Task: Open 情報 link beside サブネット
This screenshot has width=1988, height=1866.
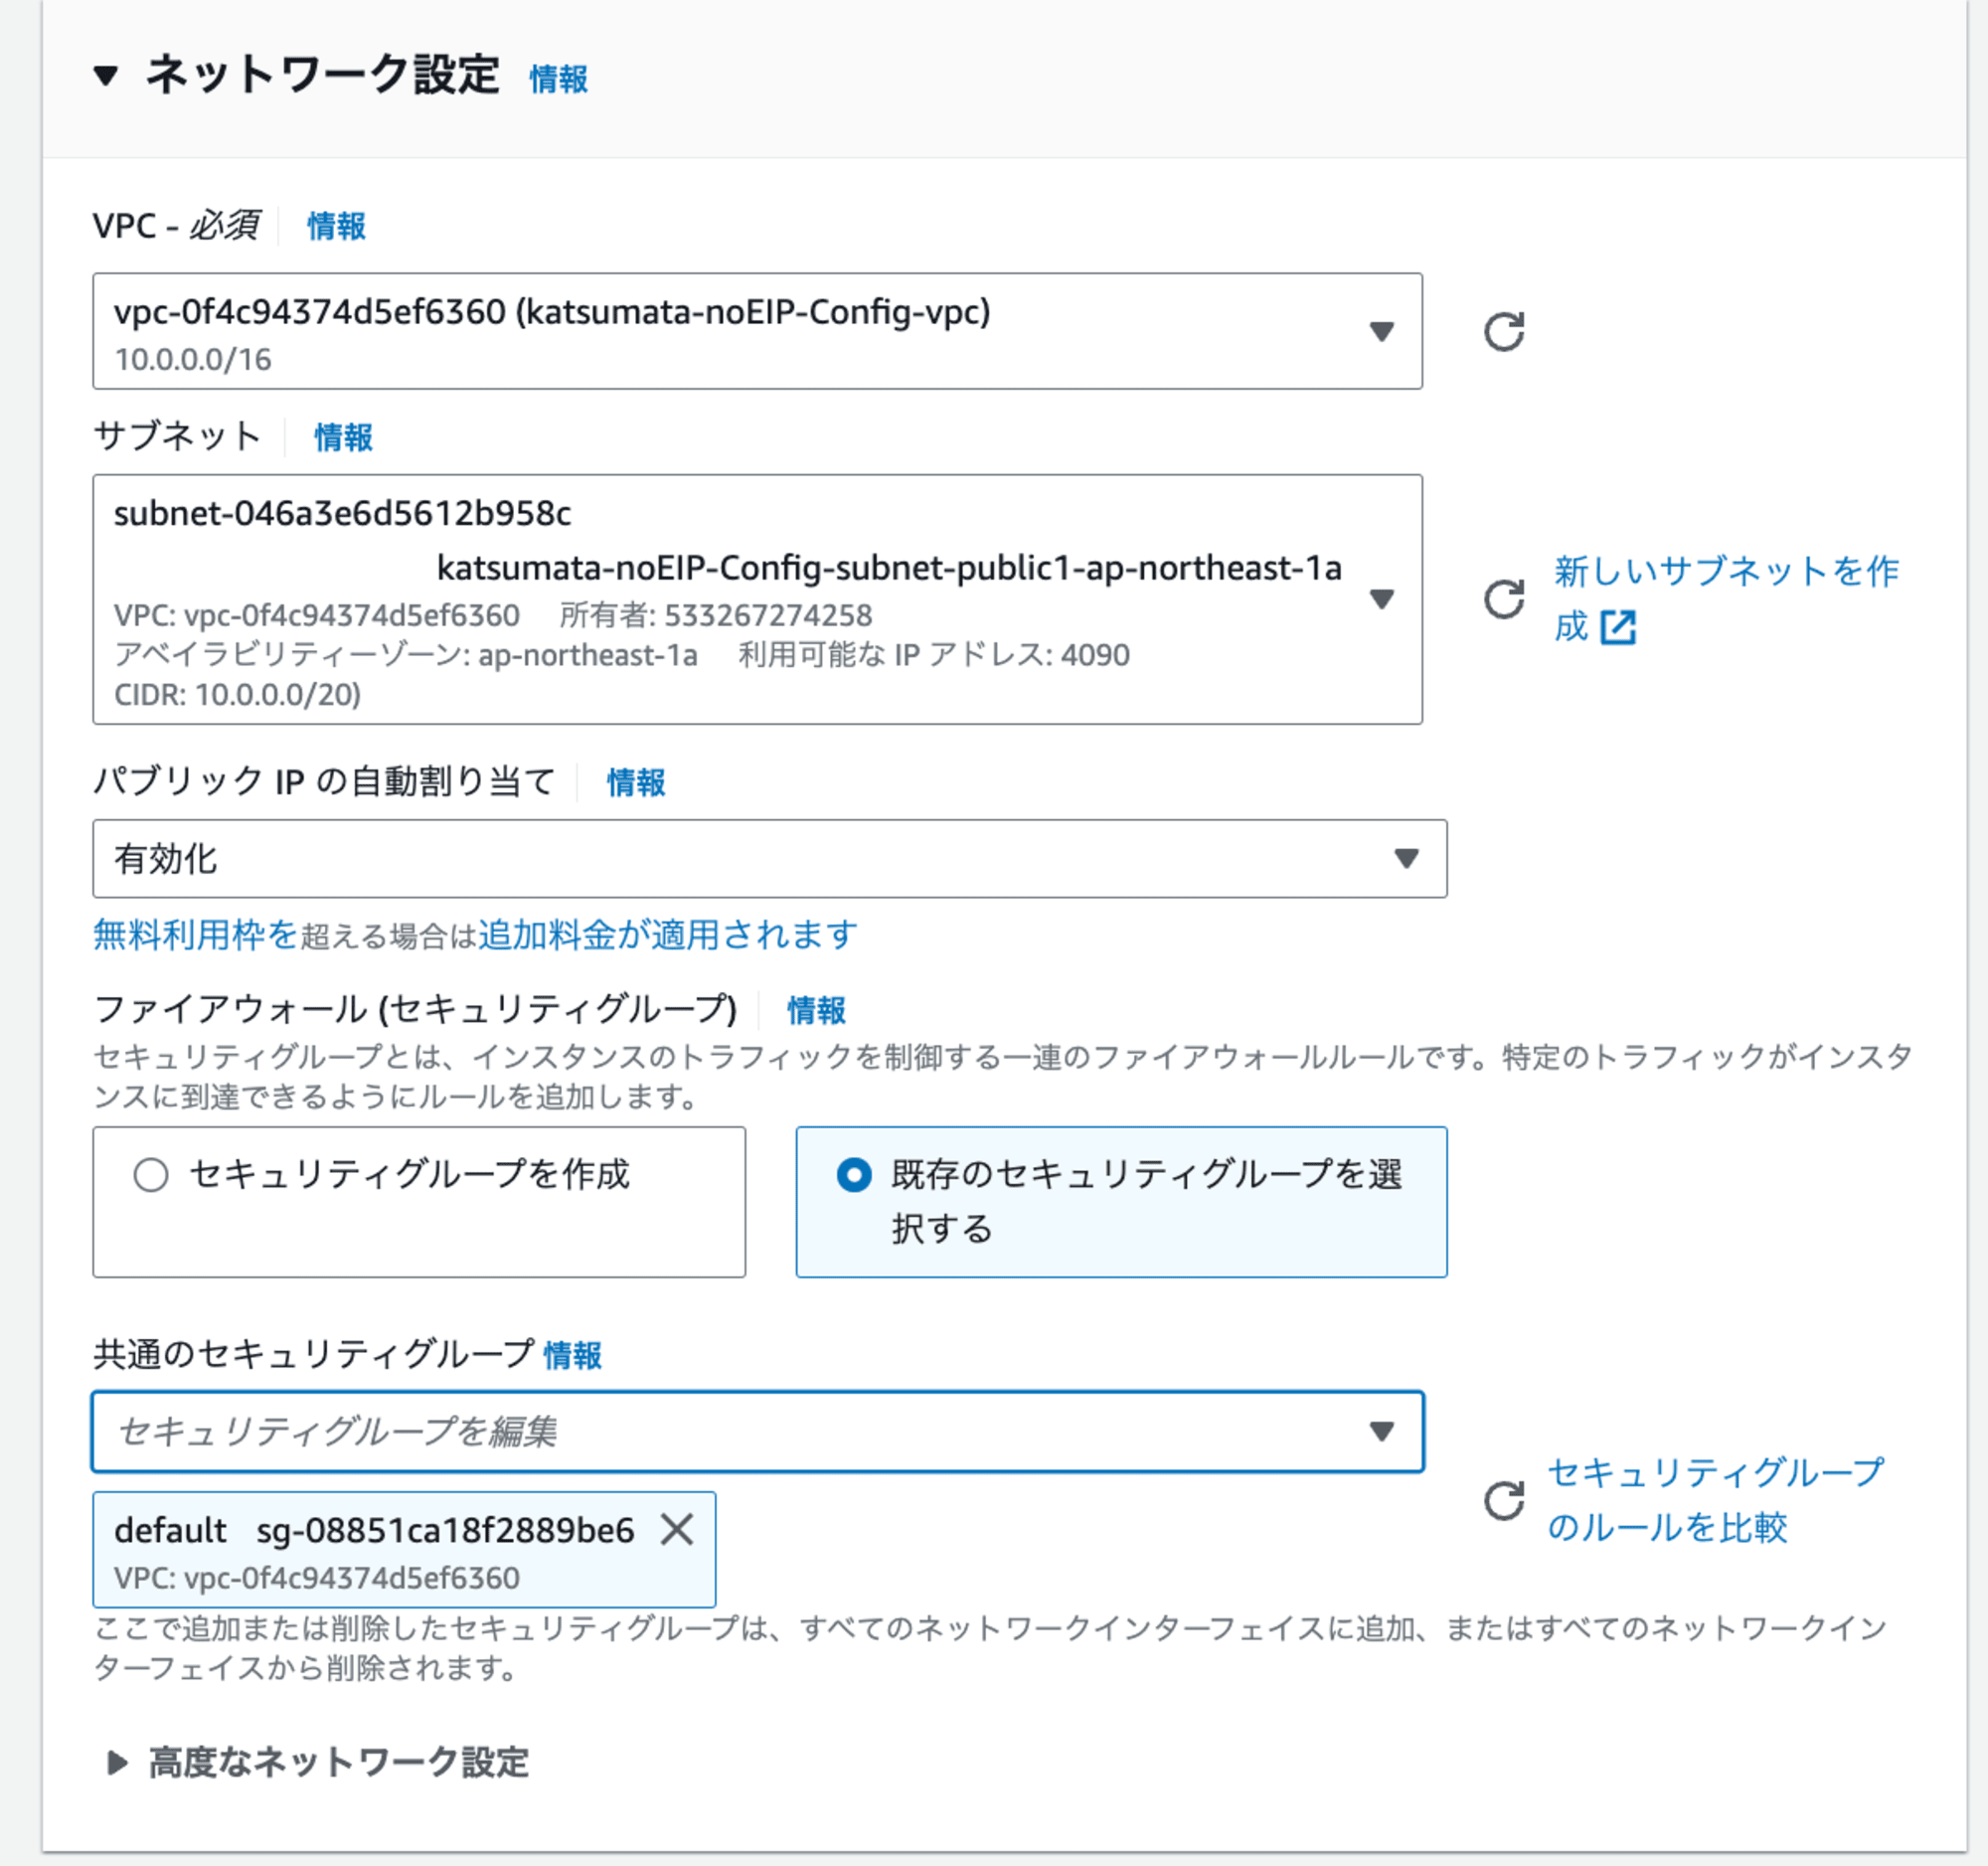Action: 343,437
